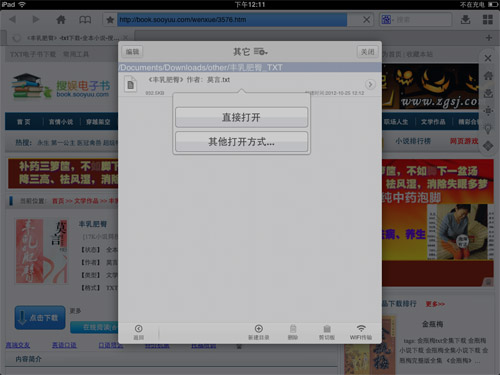Tap the list view icon beside 其它 title

[261, 52]
